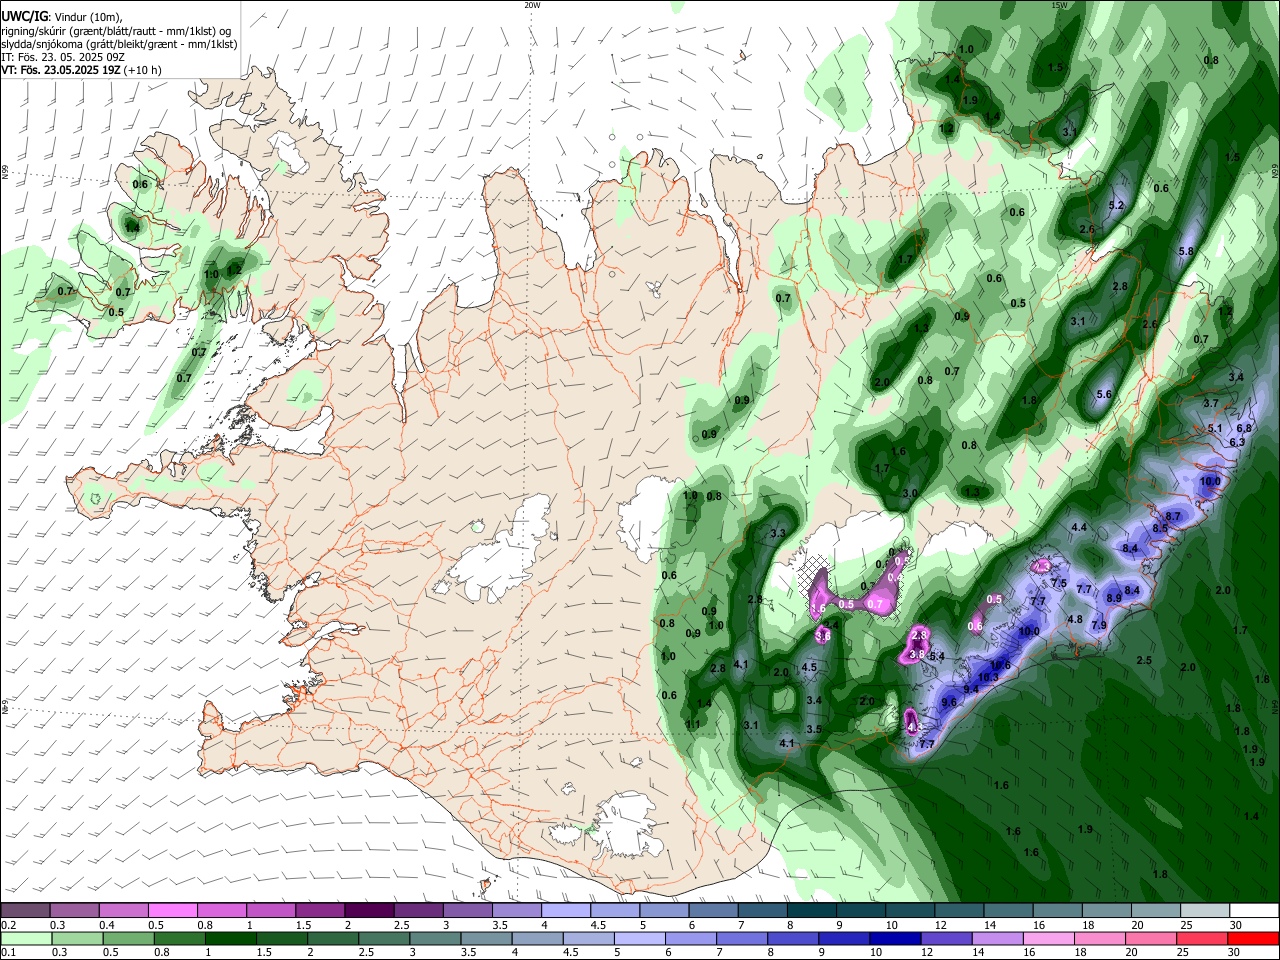Click the "4.8" precipitation value

point(1075,619)
